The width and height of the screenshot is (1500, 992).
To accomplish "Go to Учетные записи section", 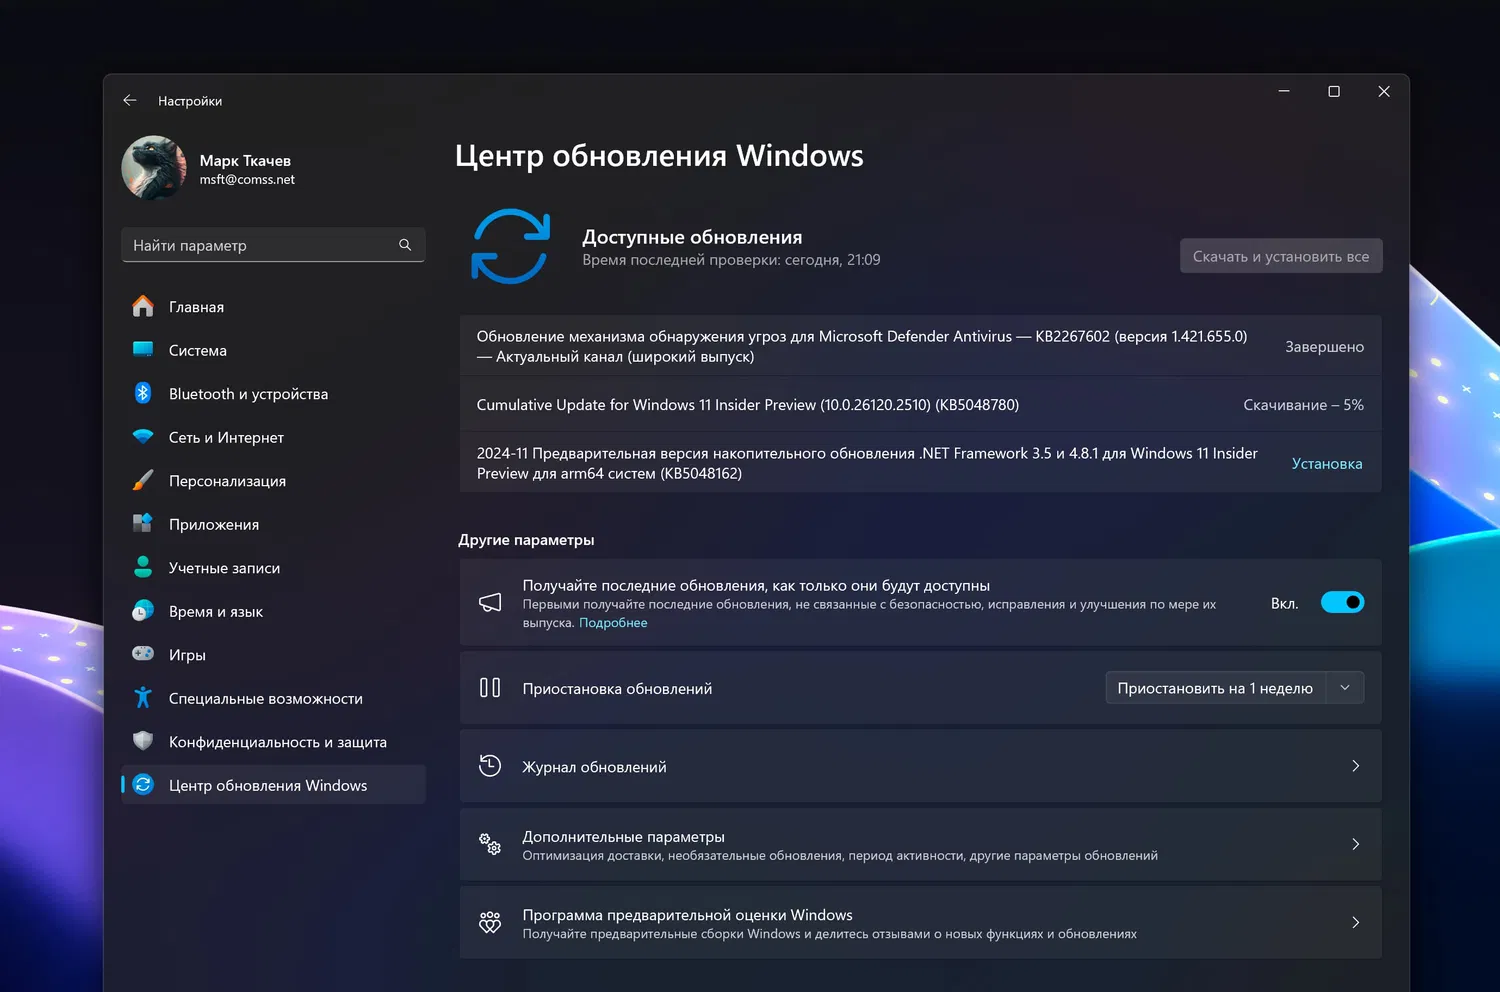I will tap(224, 568).
